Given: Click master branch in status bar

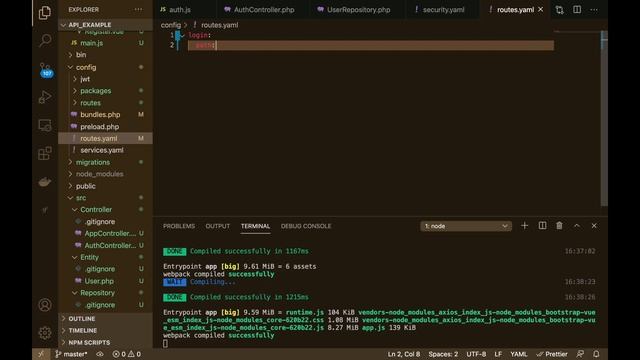Looking at the screenshot, I should pyautogui.click(x=71, y=354).
